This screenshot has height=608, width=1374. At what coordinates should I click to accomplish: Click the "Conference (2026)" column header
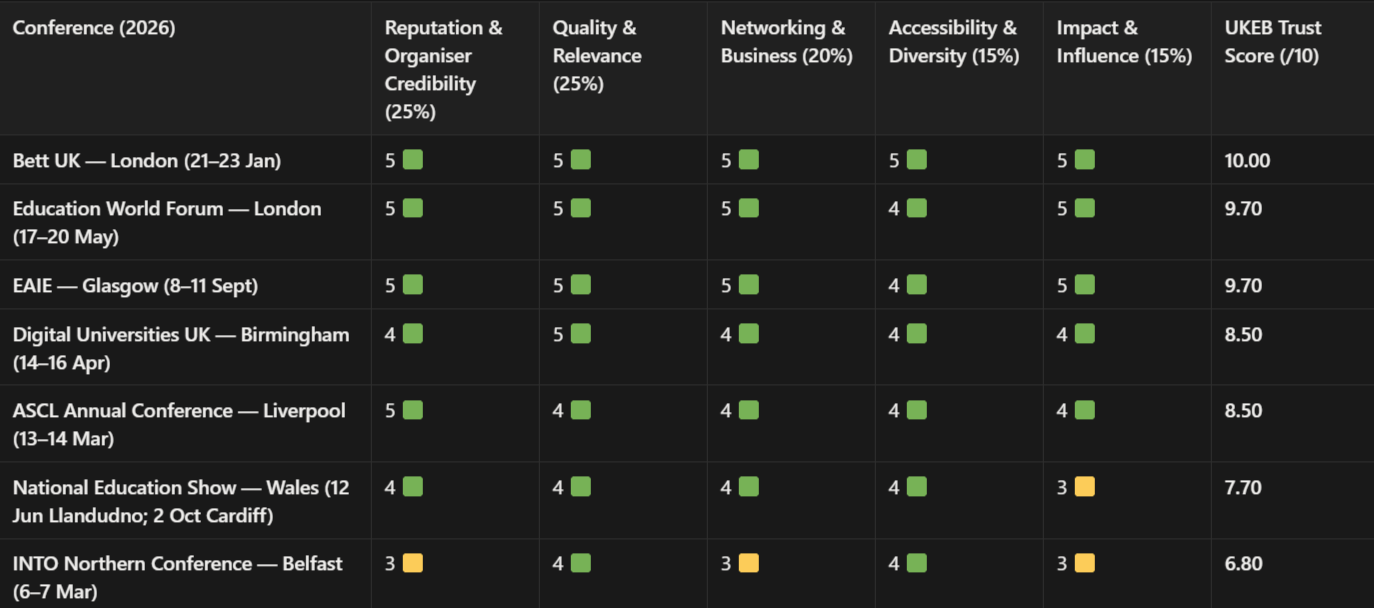(x=94, y=28)
